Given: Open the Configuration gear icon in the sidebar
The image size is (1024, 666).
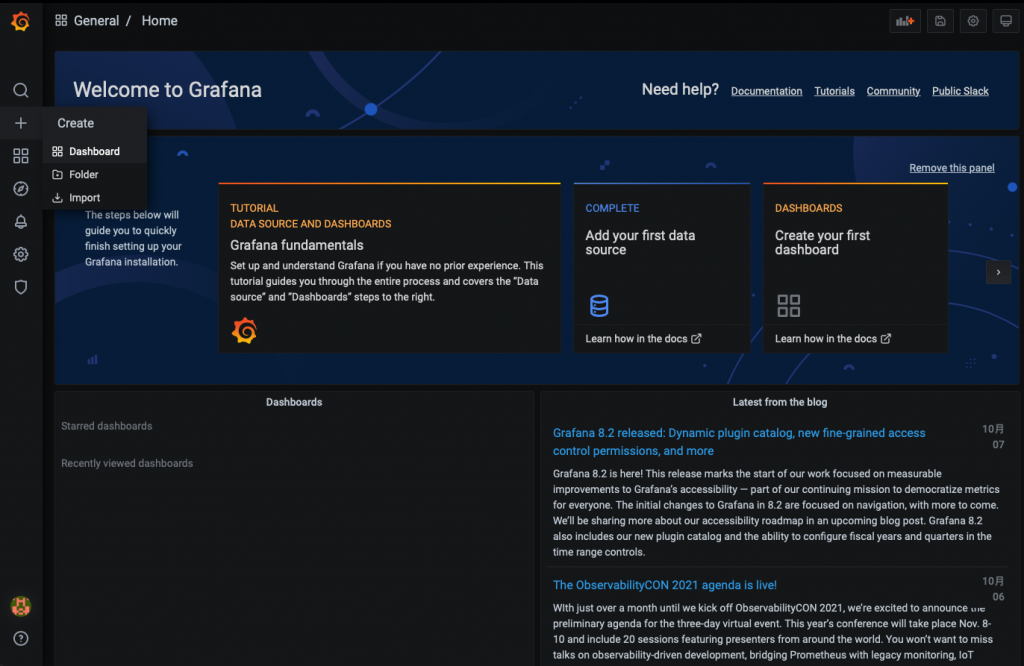Looking at the screenshot, I should [x=21, y=255].
